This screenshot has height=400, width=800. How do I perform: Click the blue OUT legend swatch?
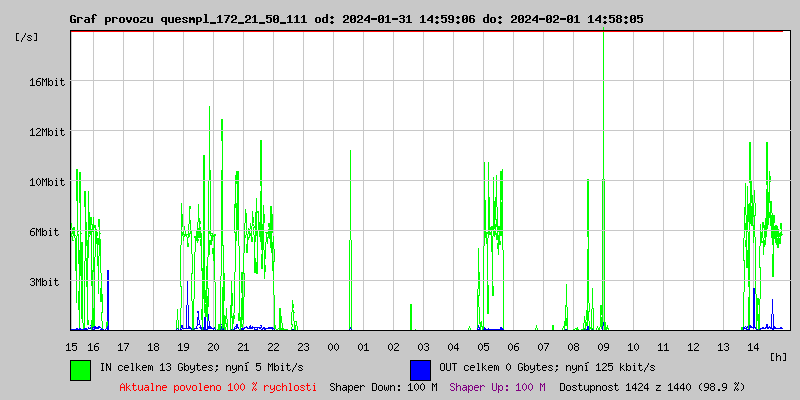pyautogui.click(x=420, y=369)
